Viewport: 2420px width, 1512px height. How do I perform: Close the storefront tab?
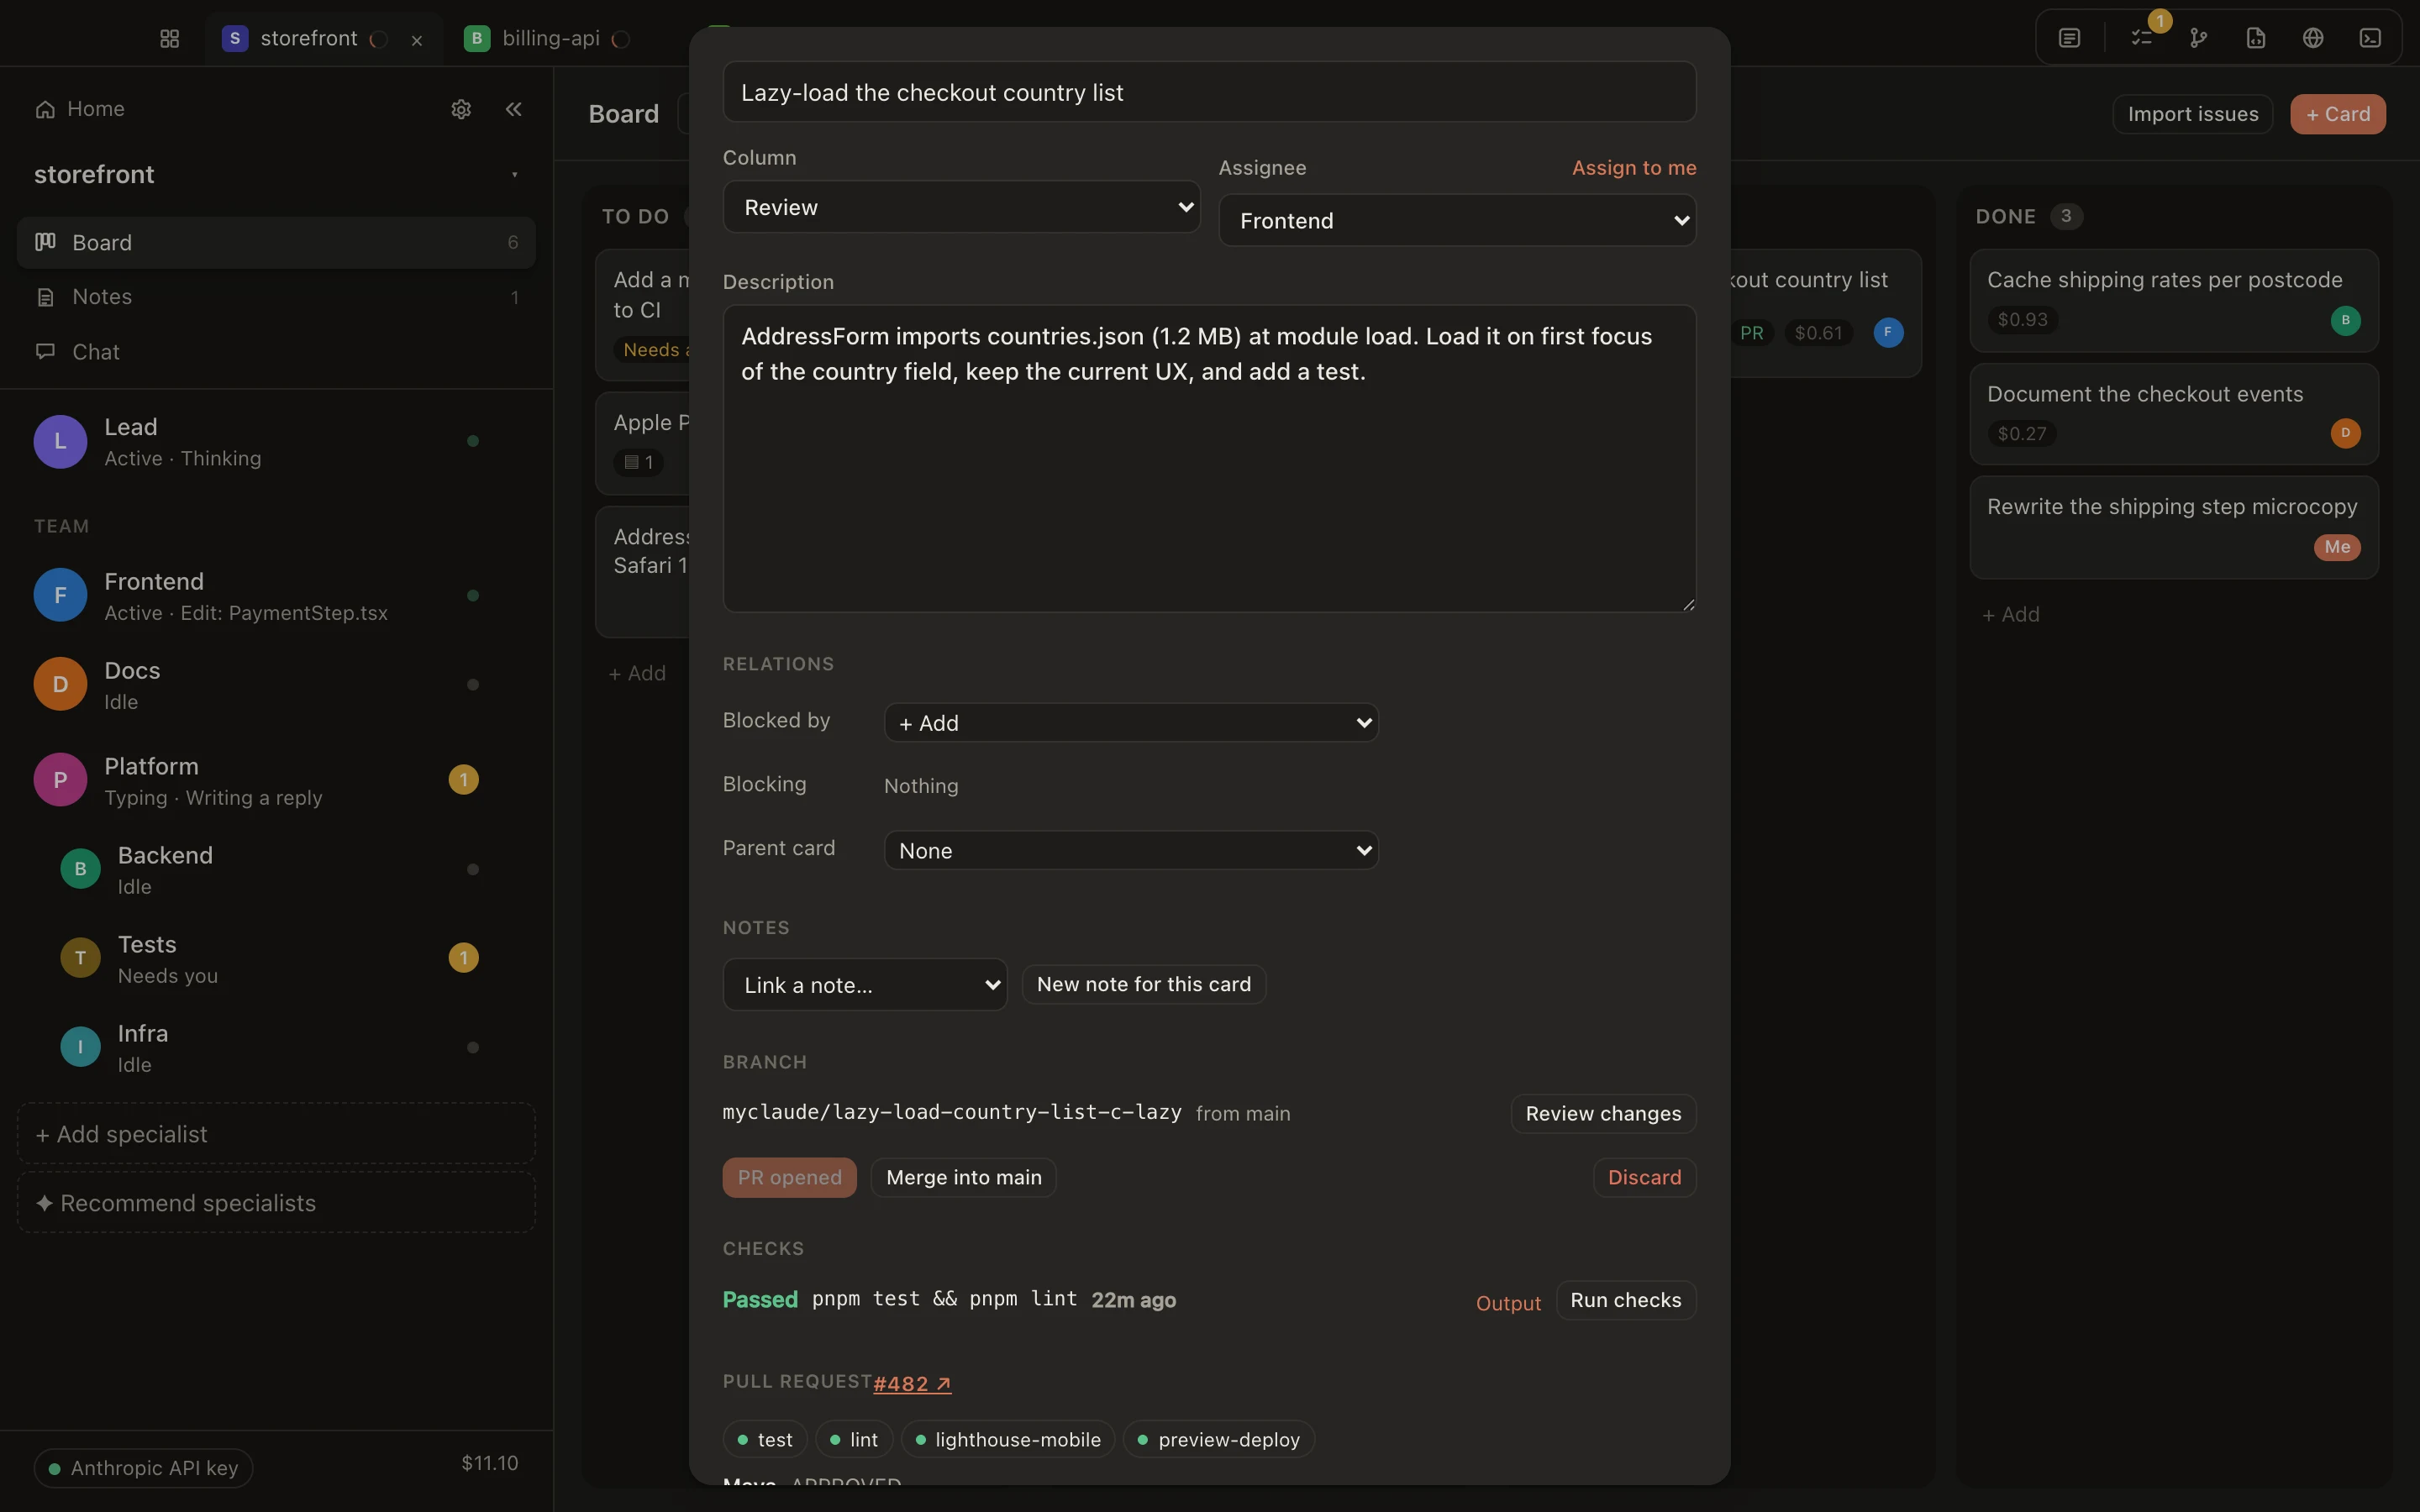coord(417,40)
